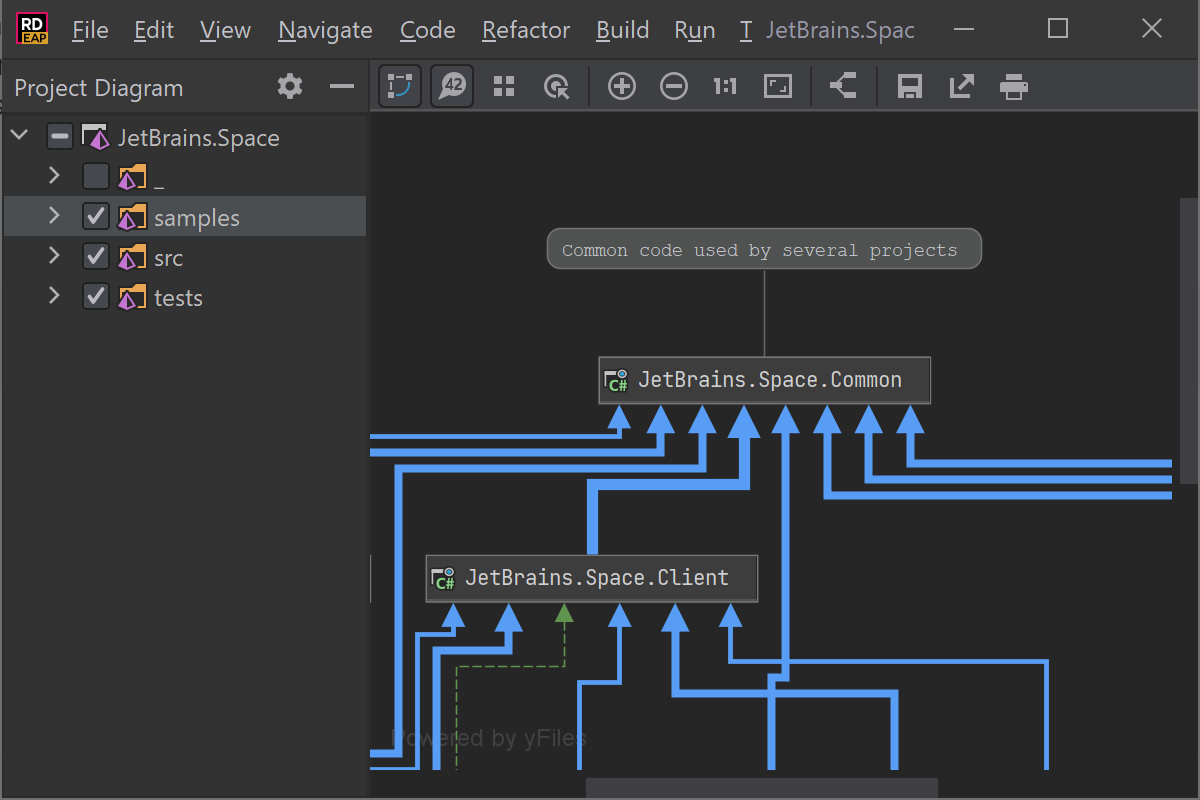
Task: Open the Edit menu
Action: [x=154, y=30]
